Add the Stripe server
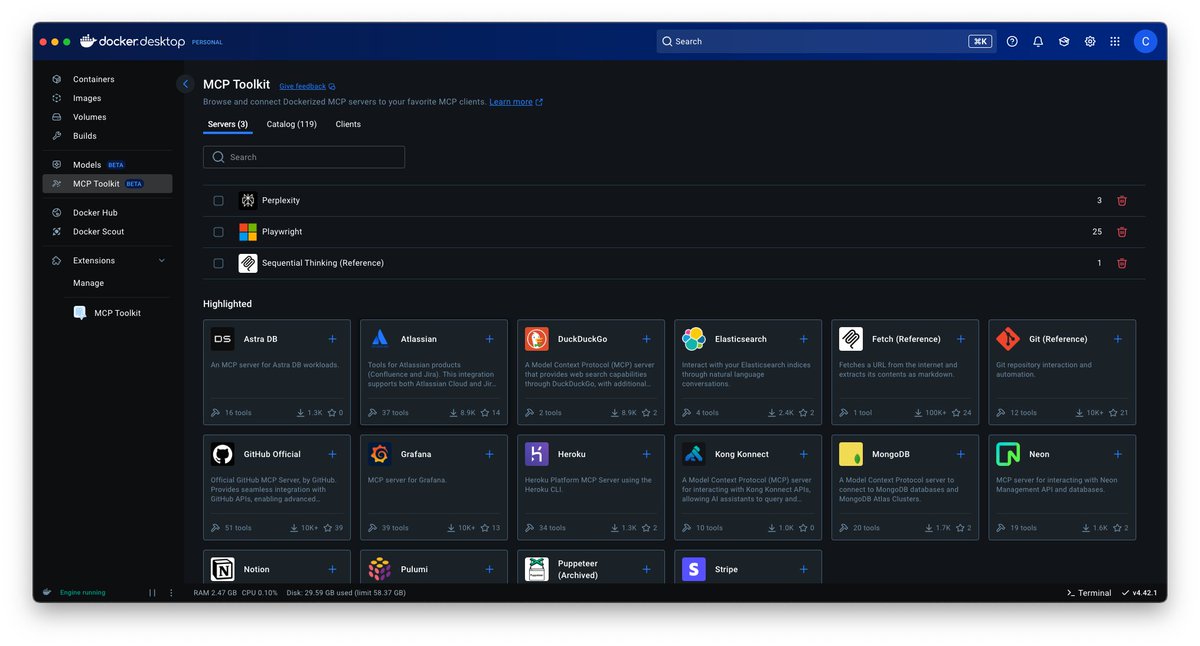Image resolution: width=1200 pixels, height=646 pixels. [804, 569]
